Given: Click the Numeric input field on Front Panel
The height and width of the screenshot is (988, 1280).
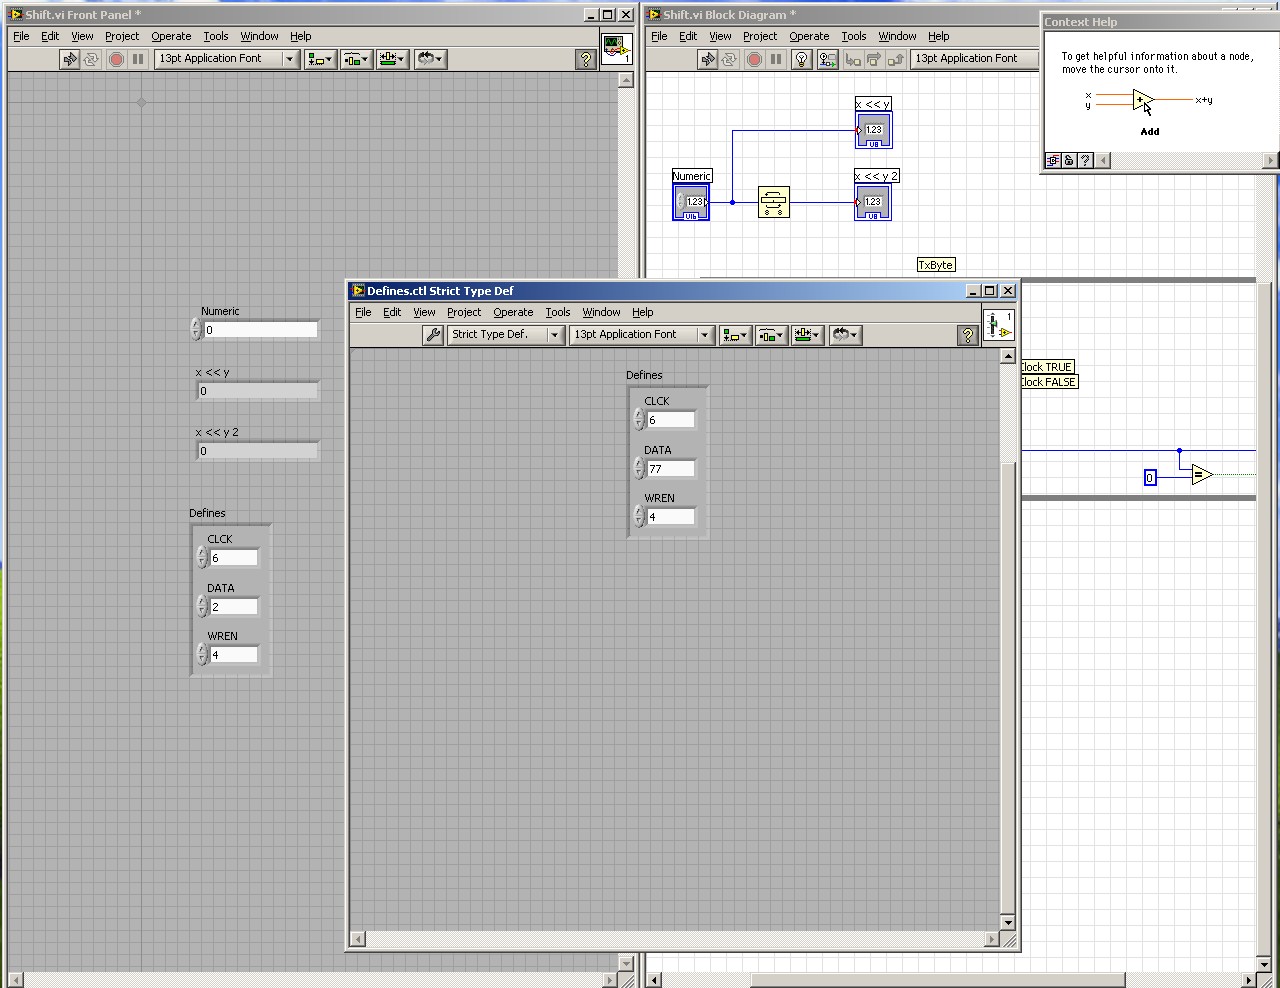Looking at the screenshot, I should pyautogui.click(x=260, y=330).
